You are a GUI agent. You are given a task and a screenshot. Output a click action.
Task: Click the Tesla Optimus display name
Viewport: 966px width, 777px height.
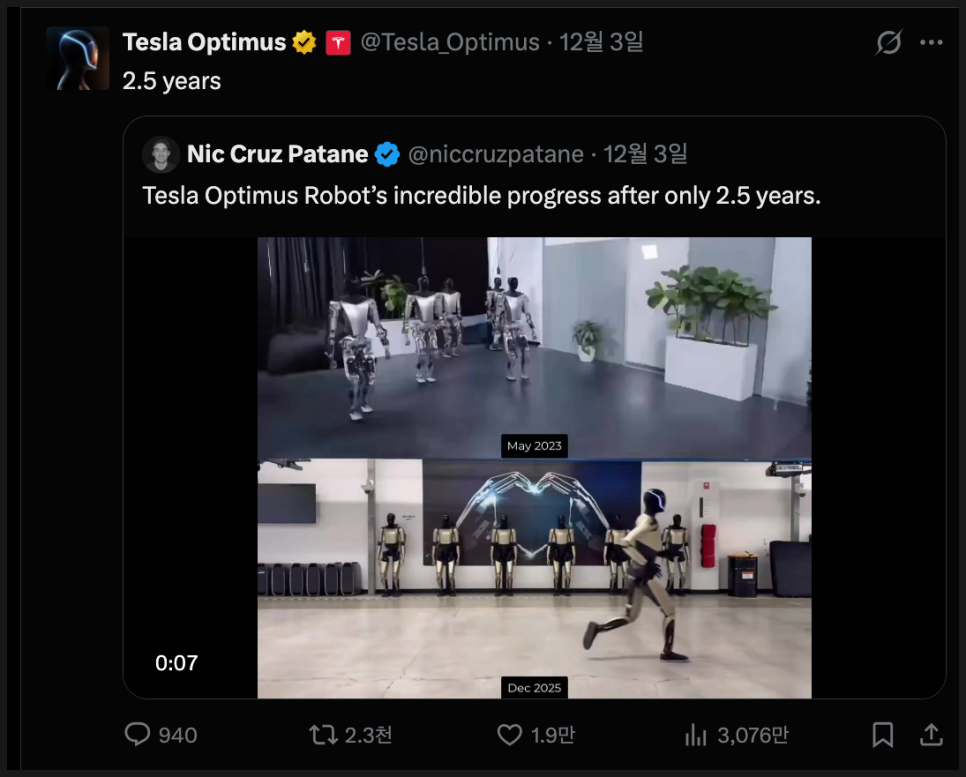pos(204,42)
